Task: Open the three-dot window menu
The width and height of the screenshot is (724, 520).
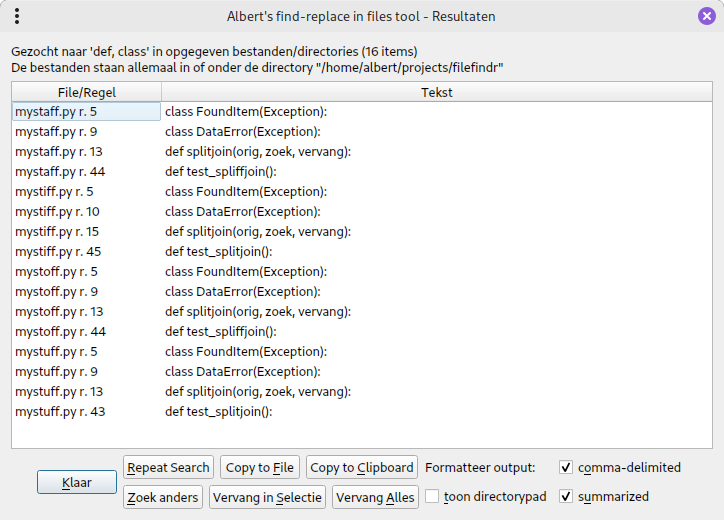Action: point(17,16)
